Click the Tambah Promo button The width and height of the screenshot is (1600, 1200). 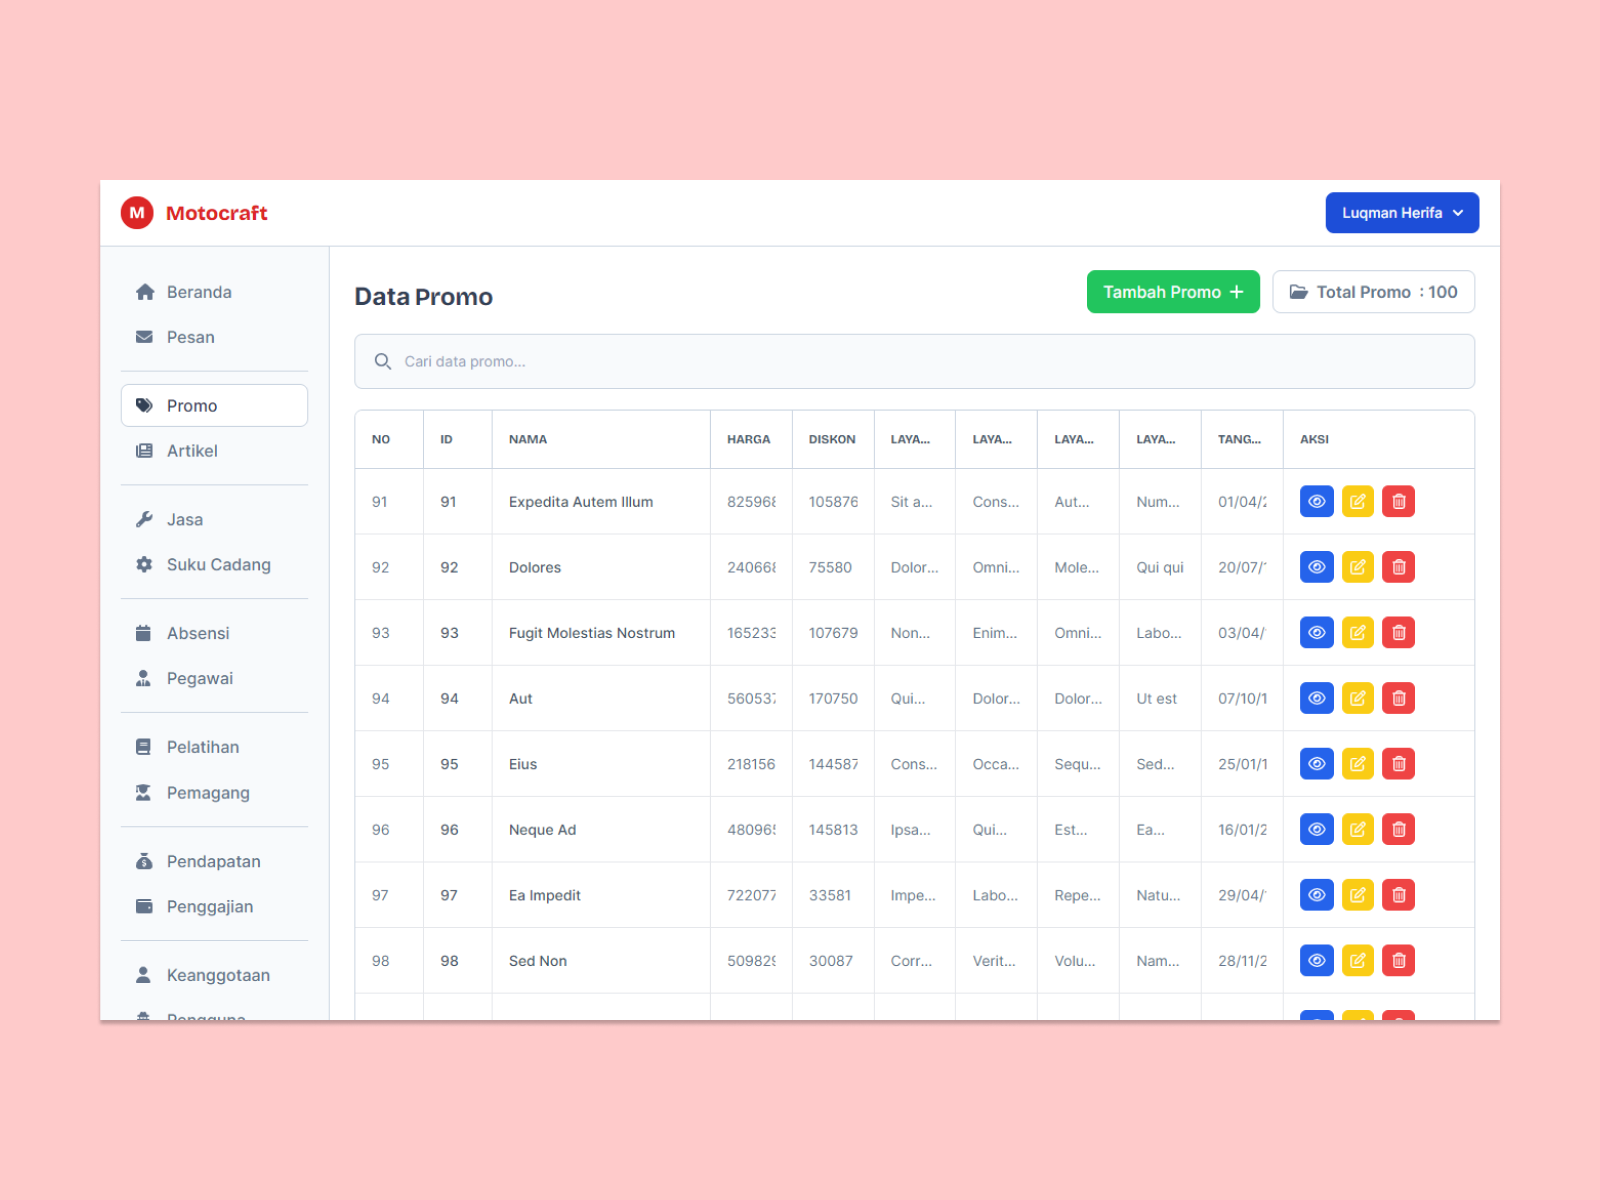point(1172,292)
